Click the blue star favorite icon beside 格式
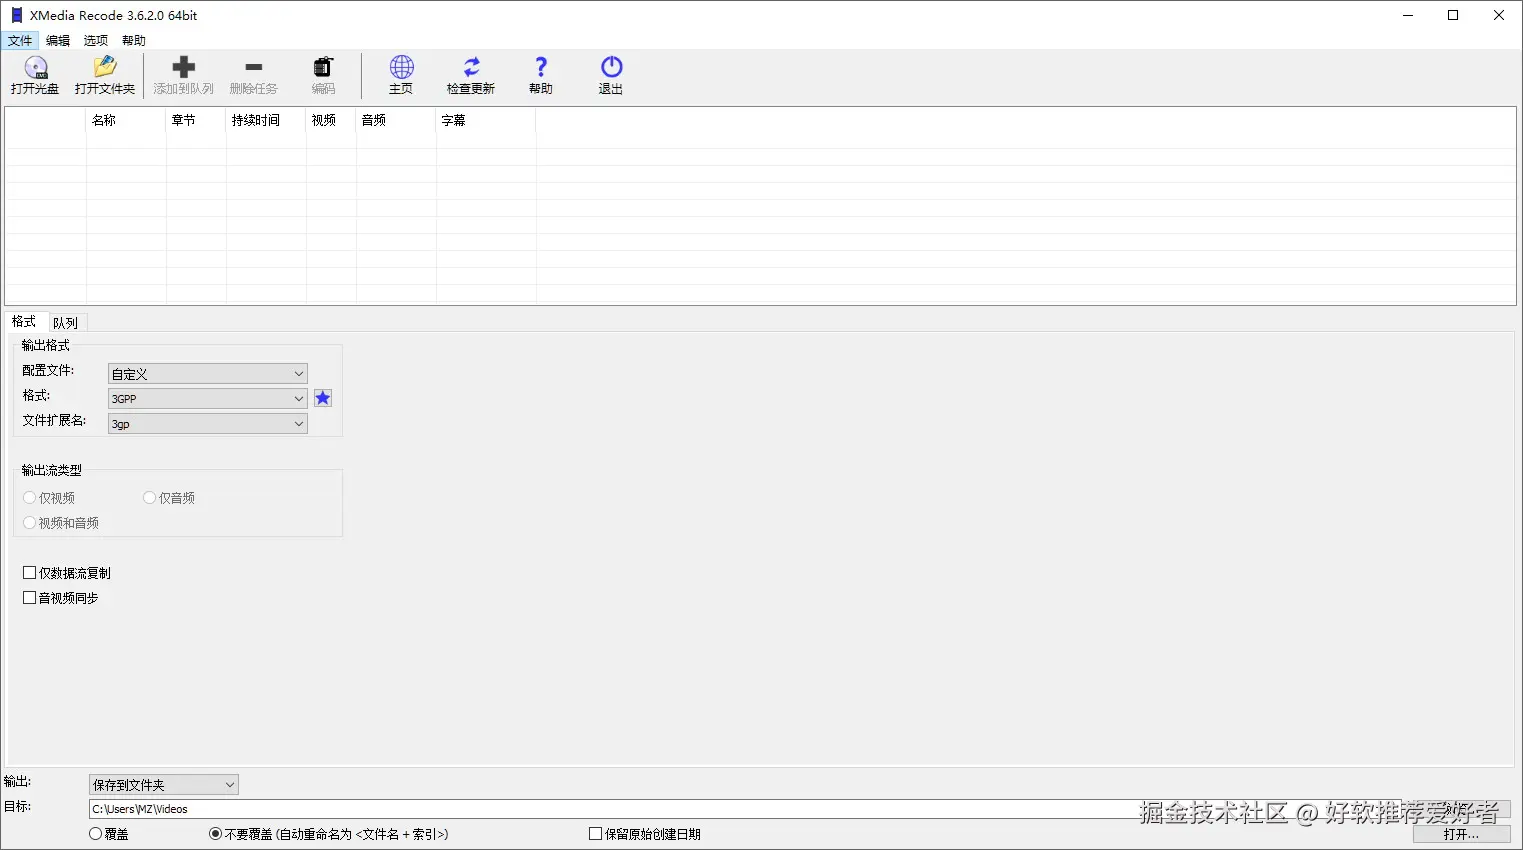The width and height of the screenshot is (1523, 850). pos(323,398)
